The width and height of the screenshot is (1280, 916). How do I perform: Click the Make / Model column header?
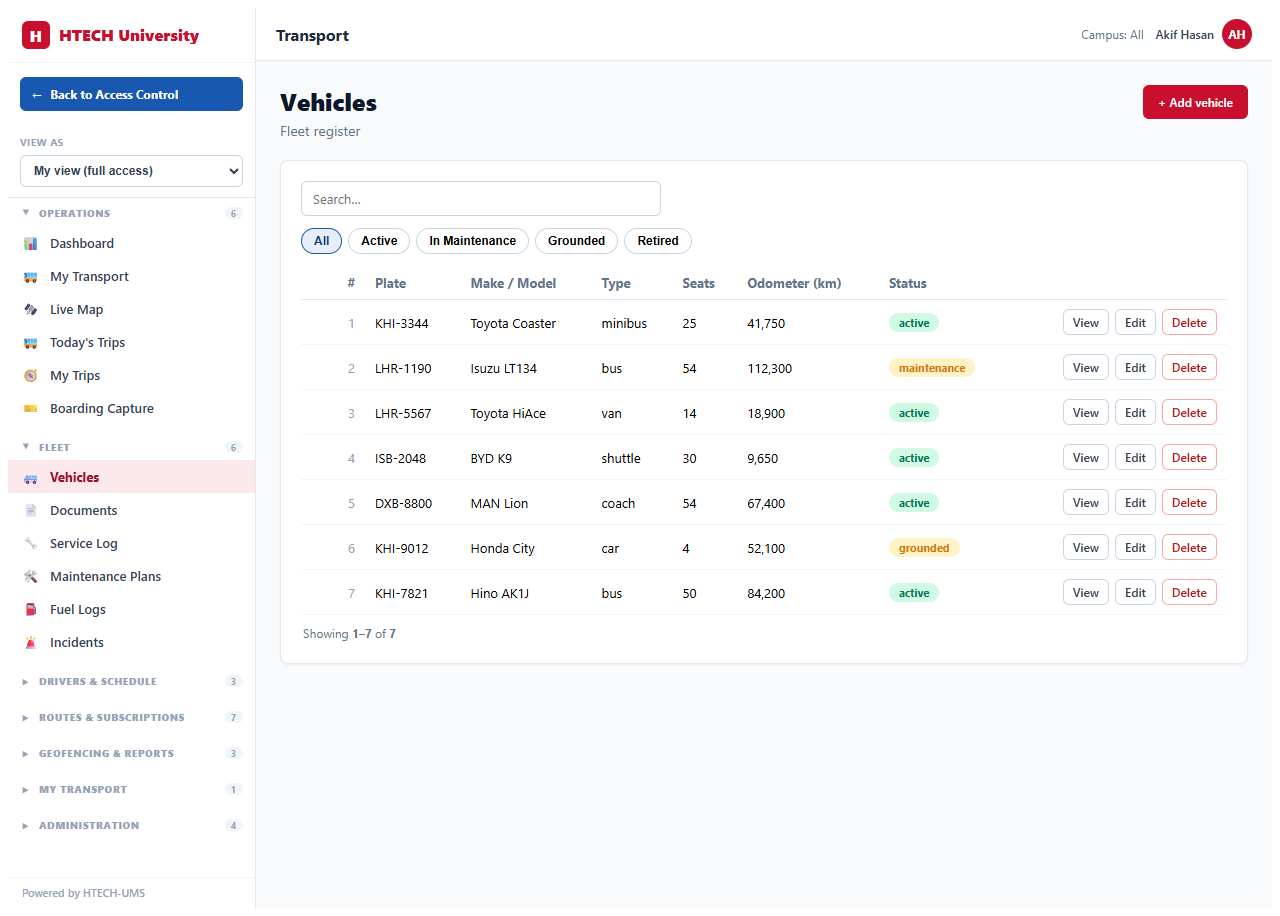pyautogui.click(x=513, y=283)
